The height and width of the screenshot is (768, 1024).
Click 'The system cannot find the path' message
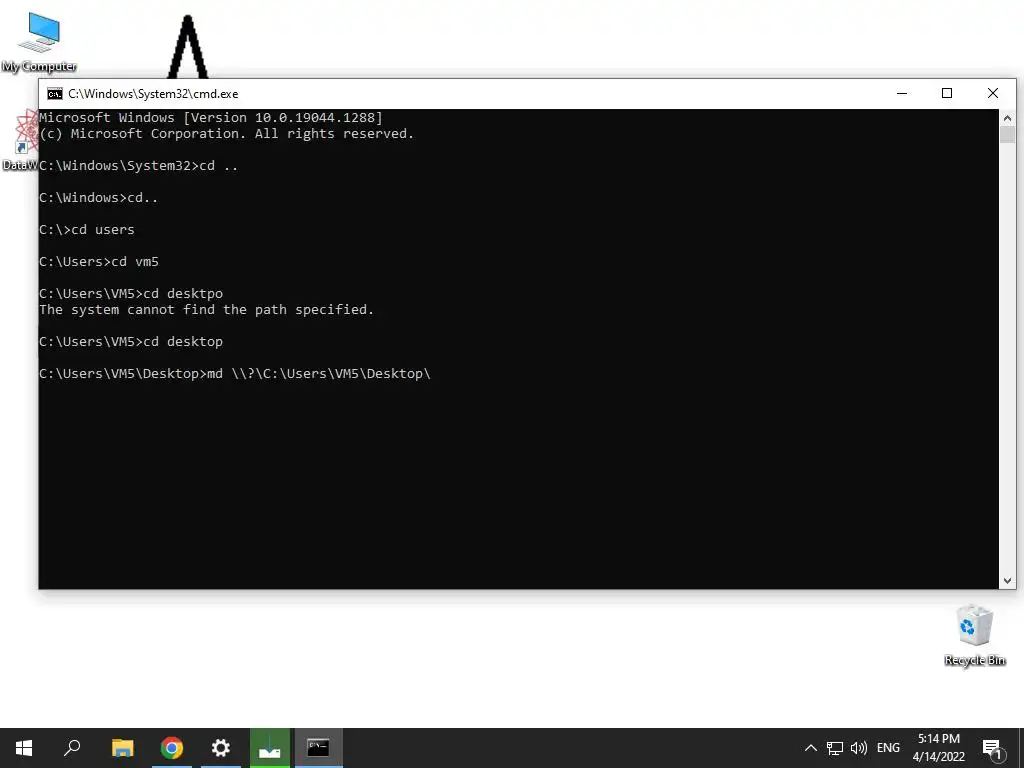(206, 310)
